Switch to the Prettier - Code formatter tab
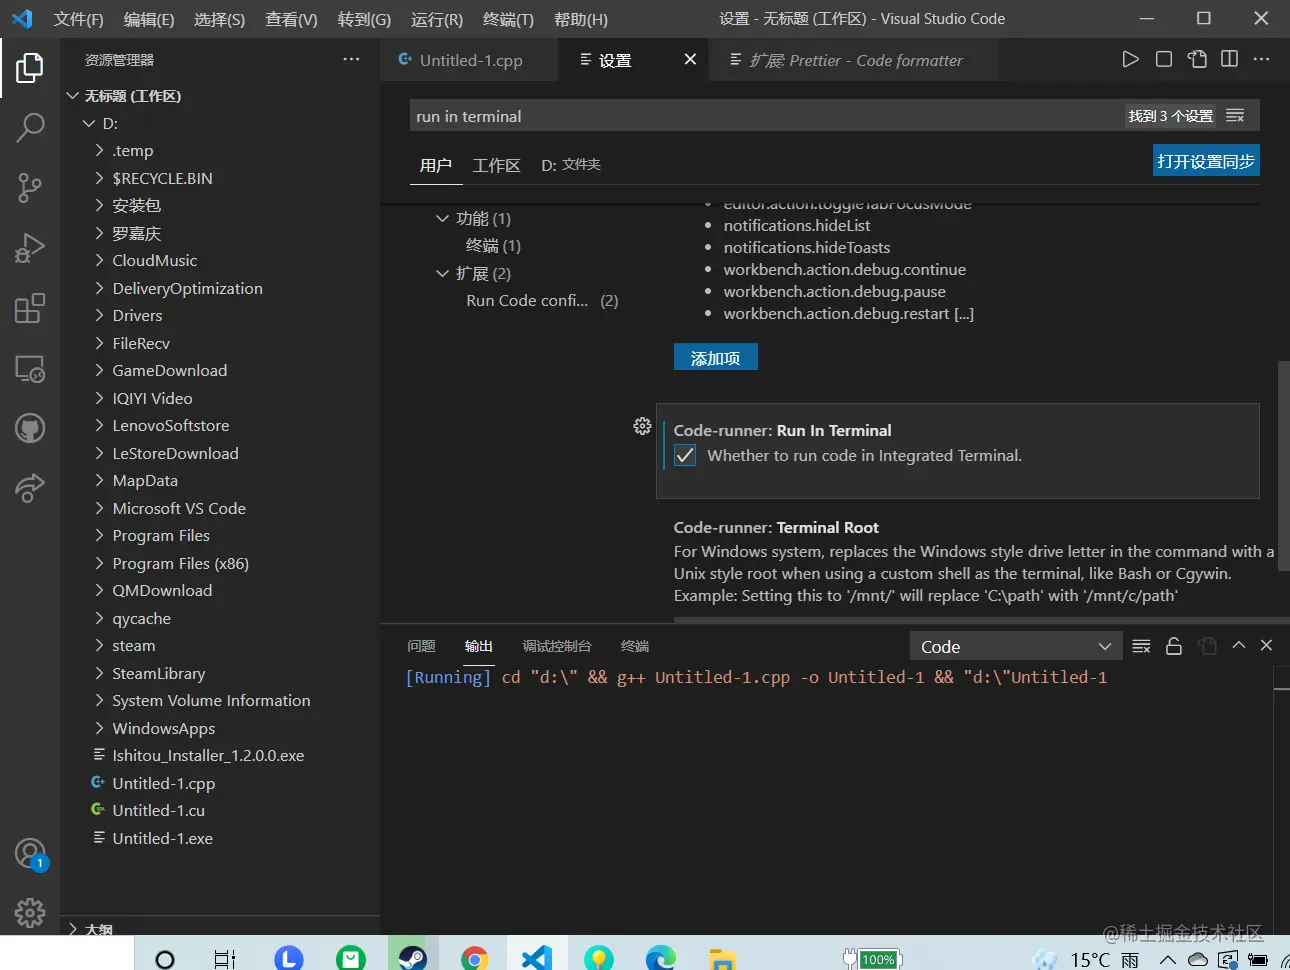This screenshot has height=970, width=1290. pos(856,60)
